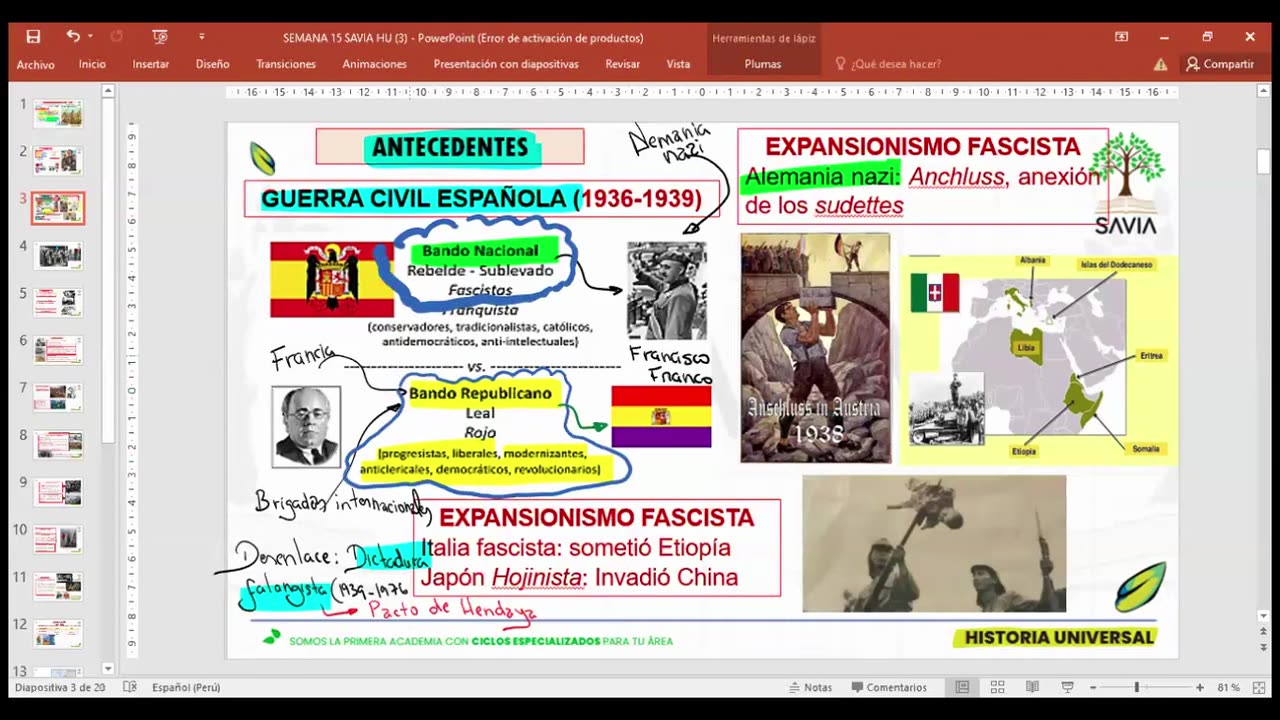Select slide 8 thumbnail
This screenshot has height=720, width=1280.
pos(58,444)
